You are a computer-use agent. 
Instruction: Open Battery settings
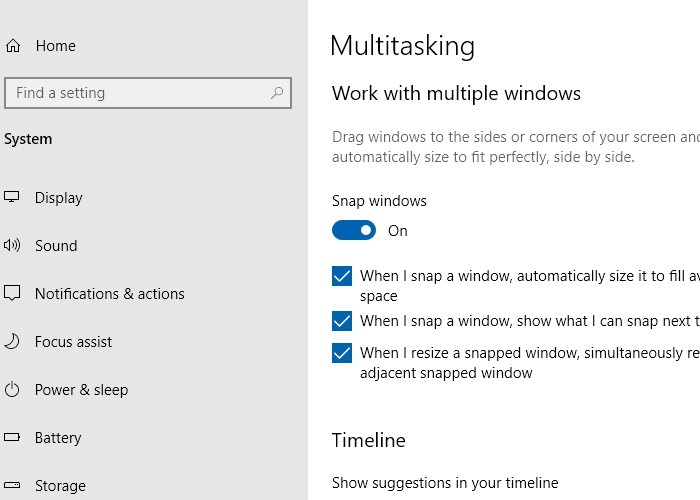click(58, 438)
